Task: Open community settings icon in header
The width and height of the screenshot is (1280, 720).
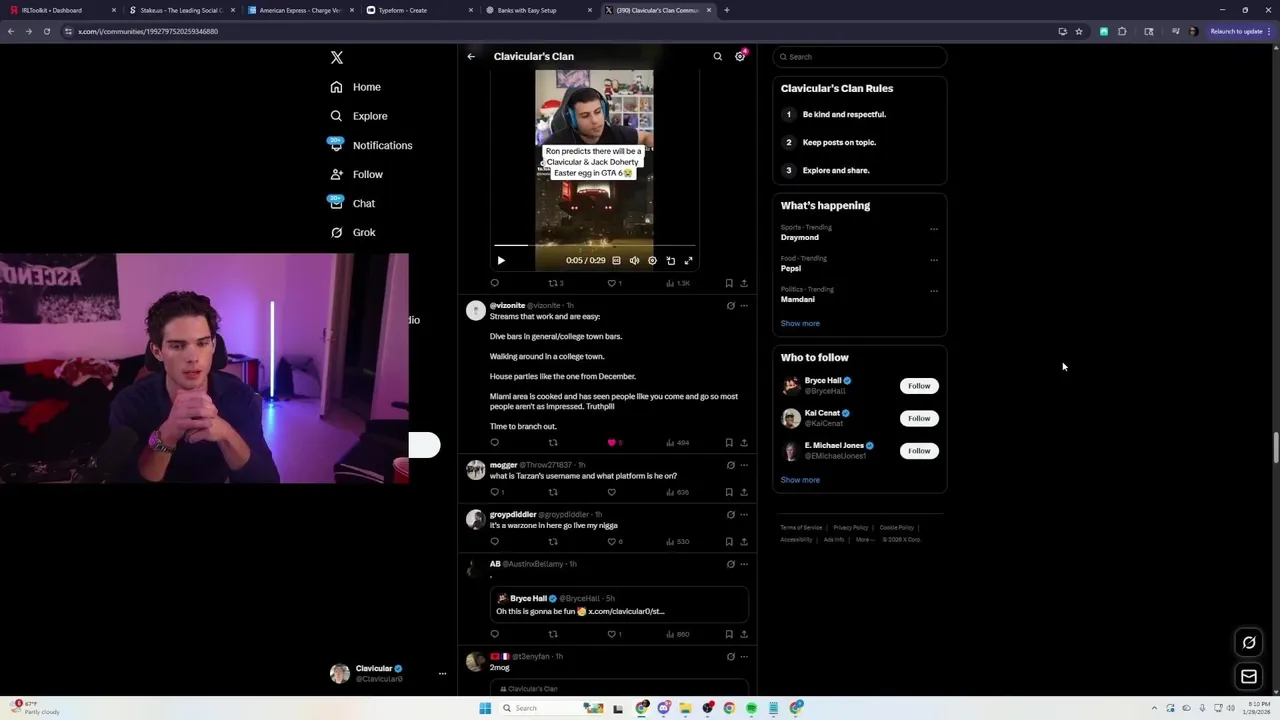Action: tap(740, 56)
